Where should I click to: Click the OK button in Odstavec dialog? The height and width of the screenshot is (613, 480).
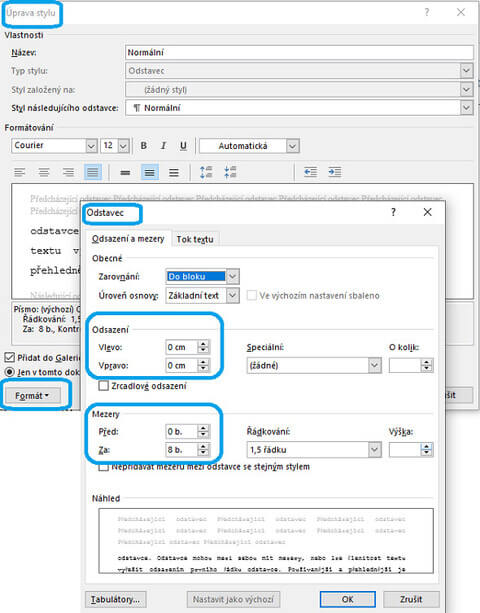[347, 599]
